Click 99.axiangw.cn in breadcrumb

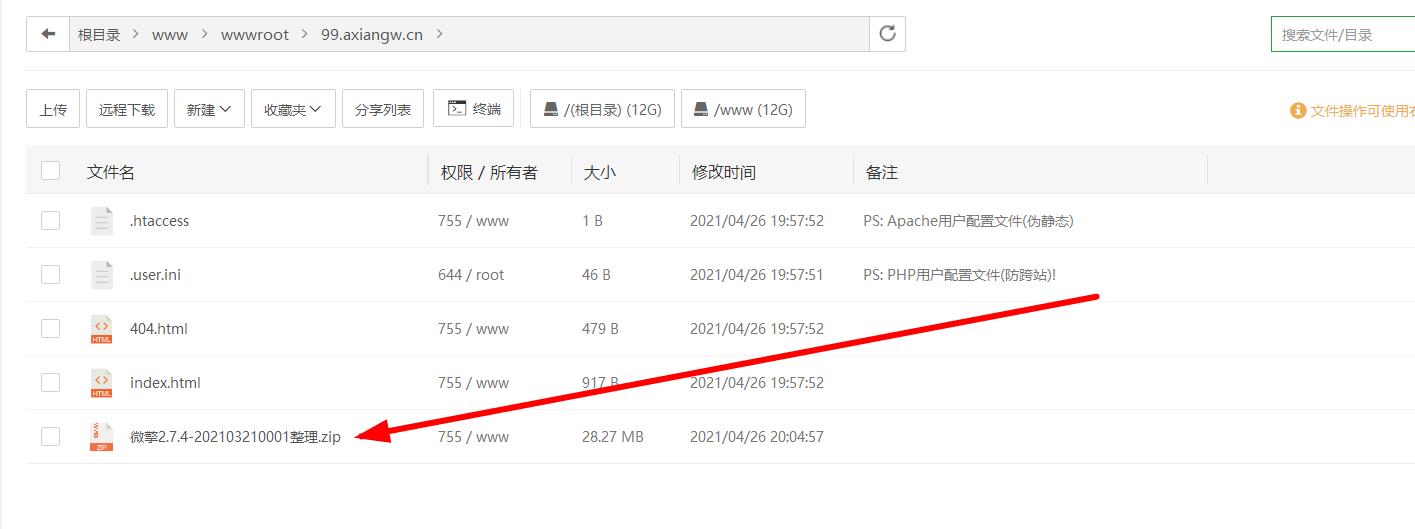[372, 34]
